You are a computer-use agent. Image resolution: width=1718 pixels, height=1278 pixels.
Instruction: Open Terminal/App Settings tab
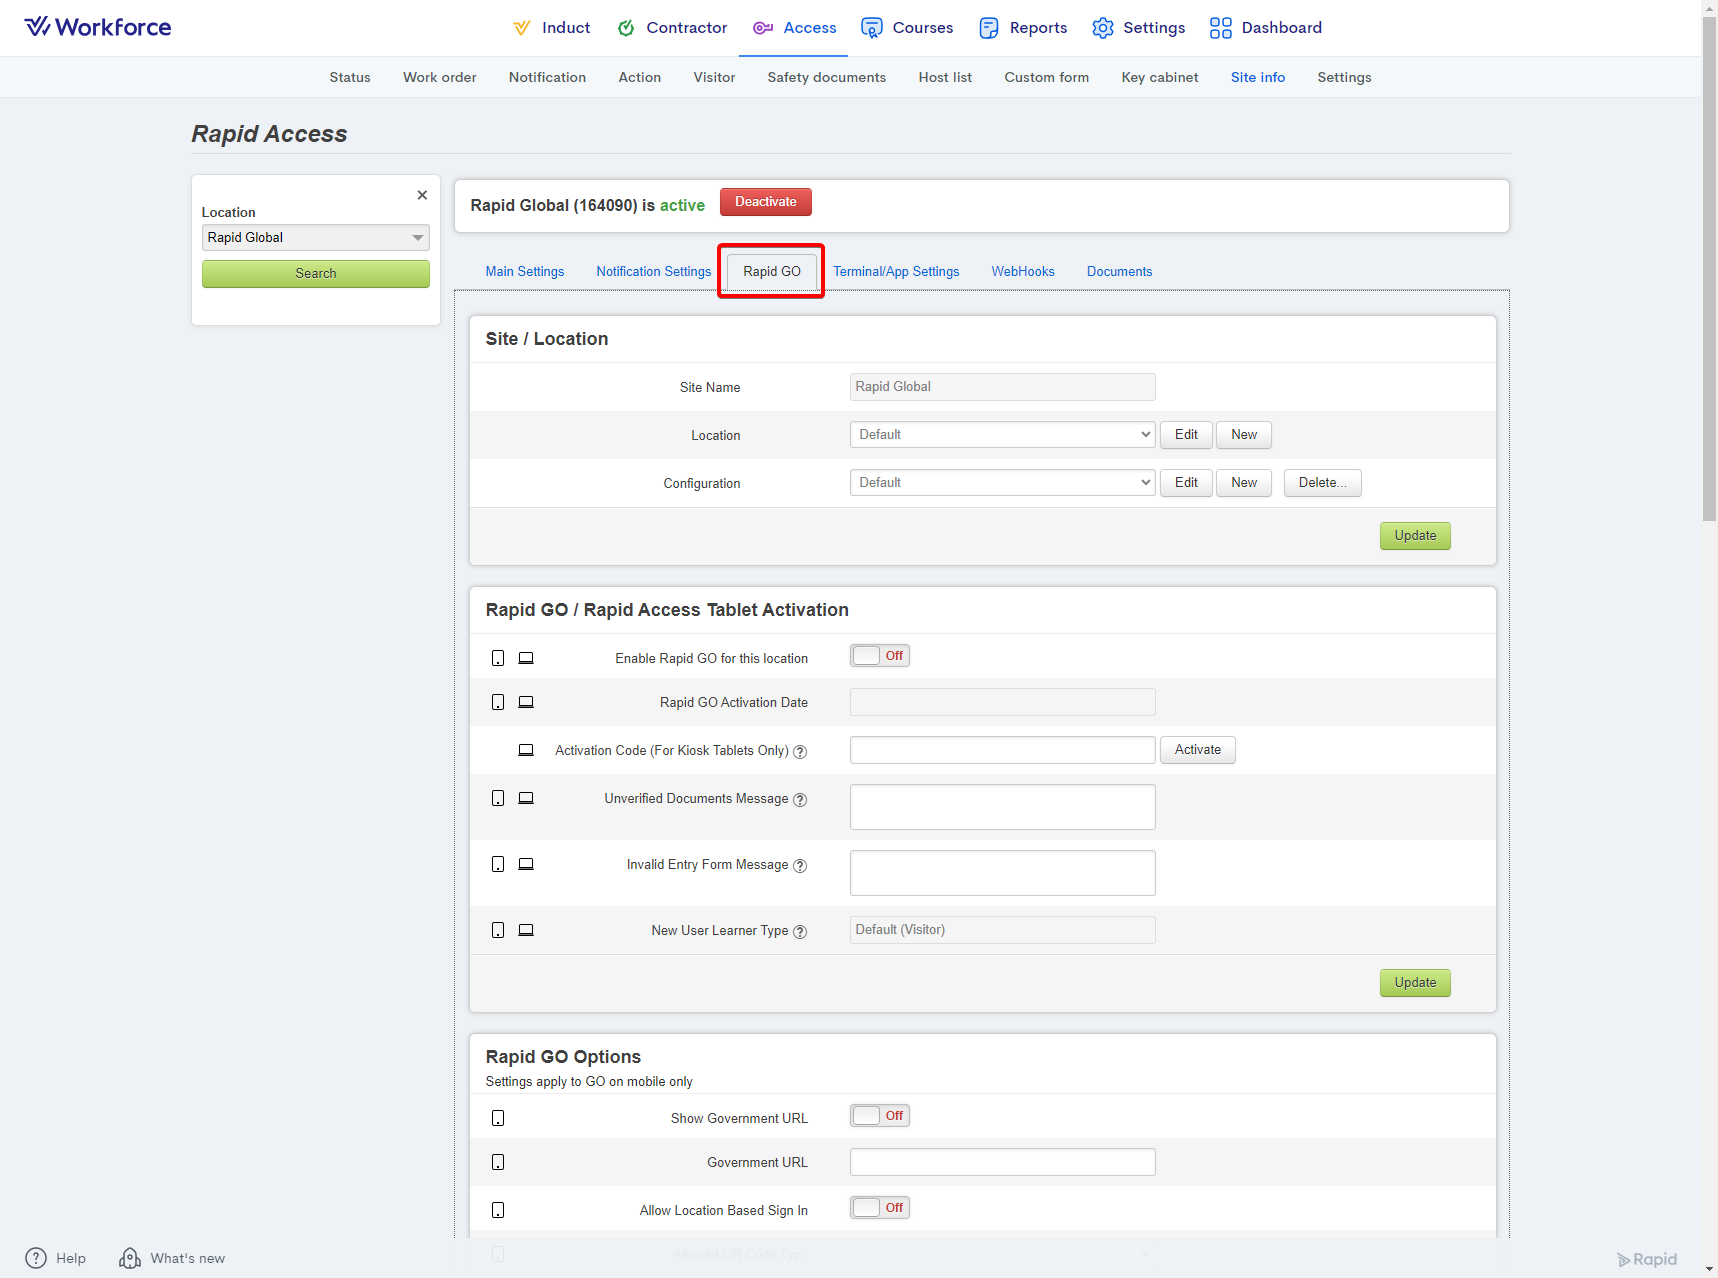896,272
